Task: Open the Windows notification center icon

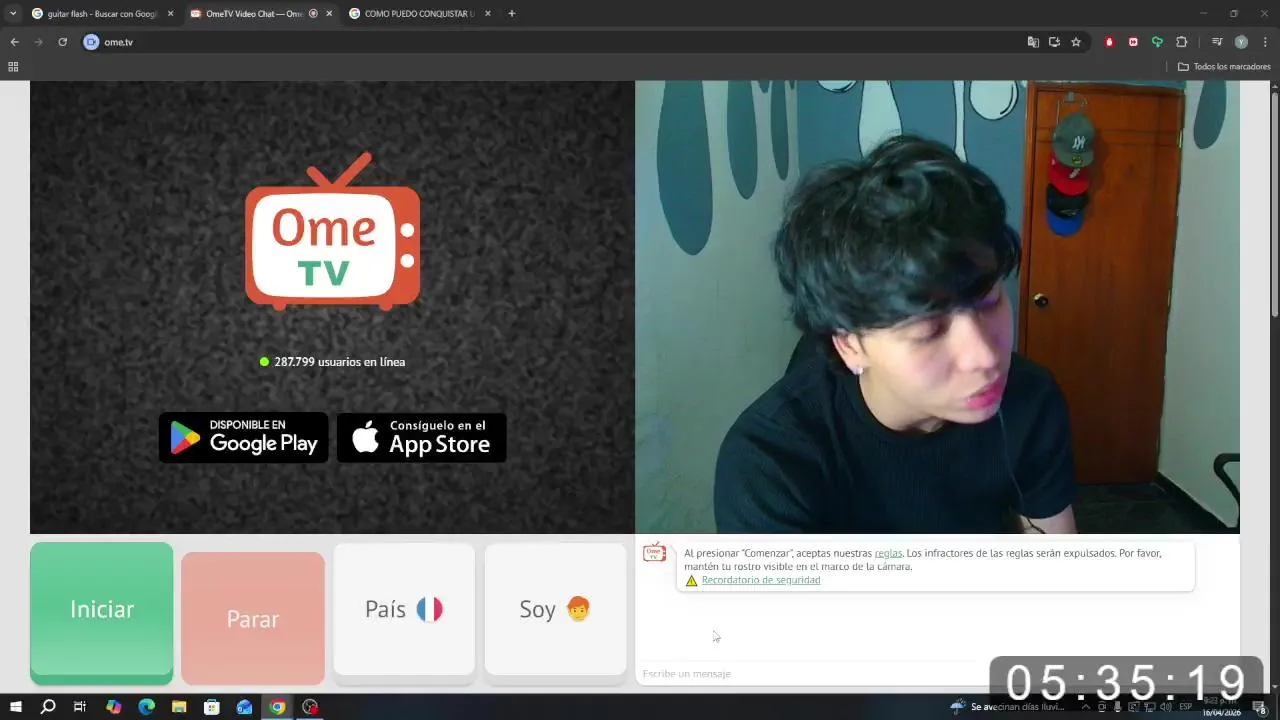Action: pos(1261,708)
